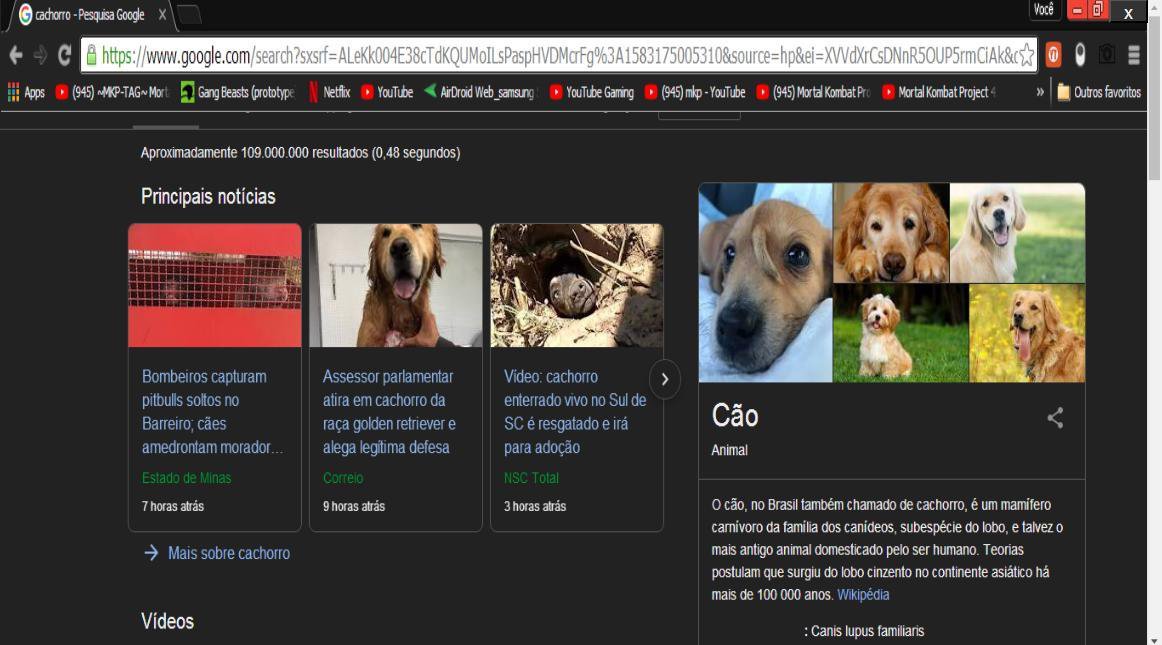Share the Cão knowledge panel

pos(1055,418)
